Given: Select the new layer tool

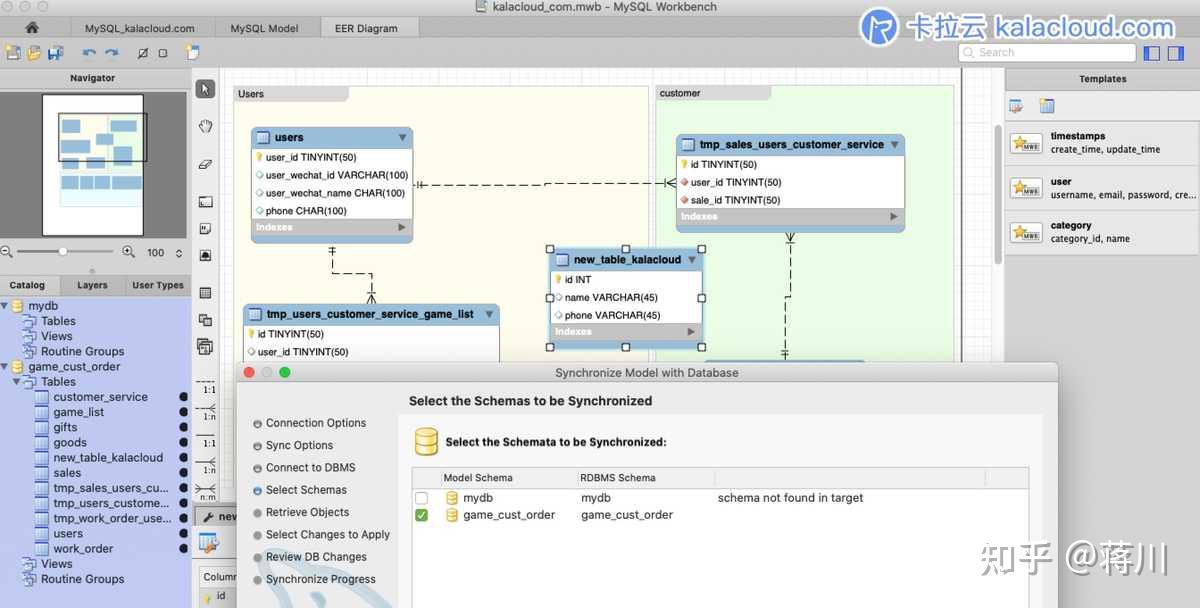Looking at the screenshot, I should (205, 201).
